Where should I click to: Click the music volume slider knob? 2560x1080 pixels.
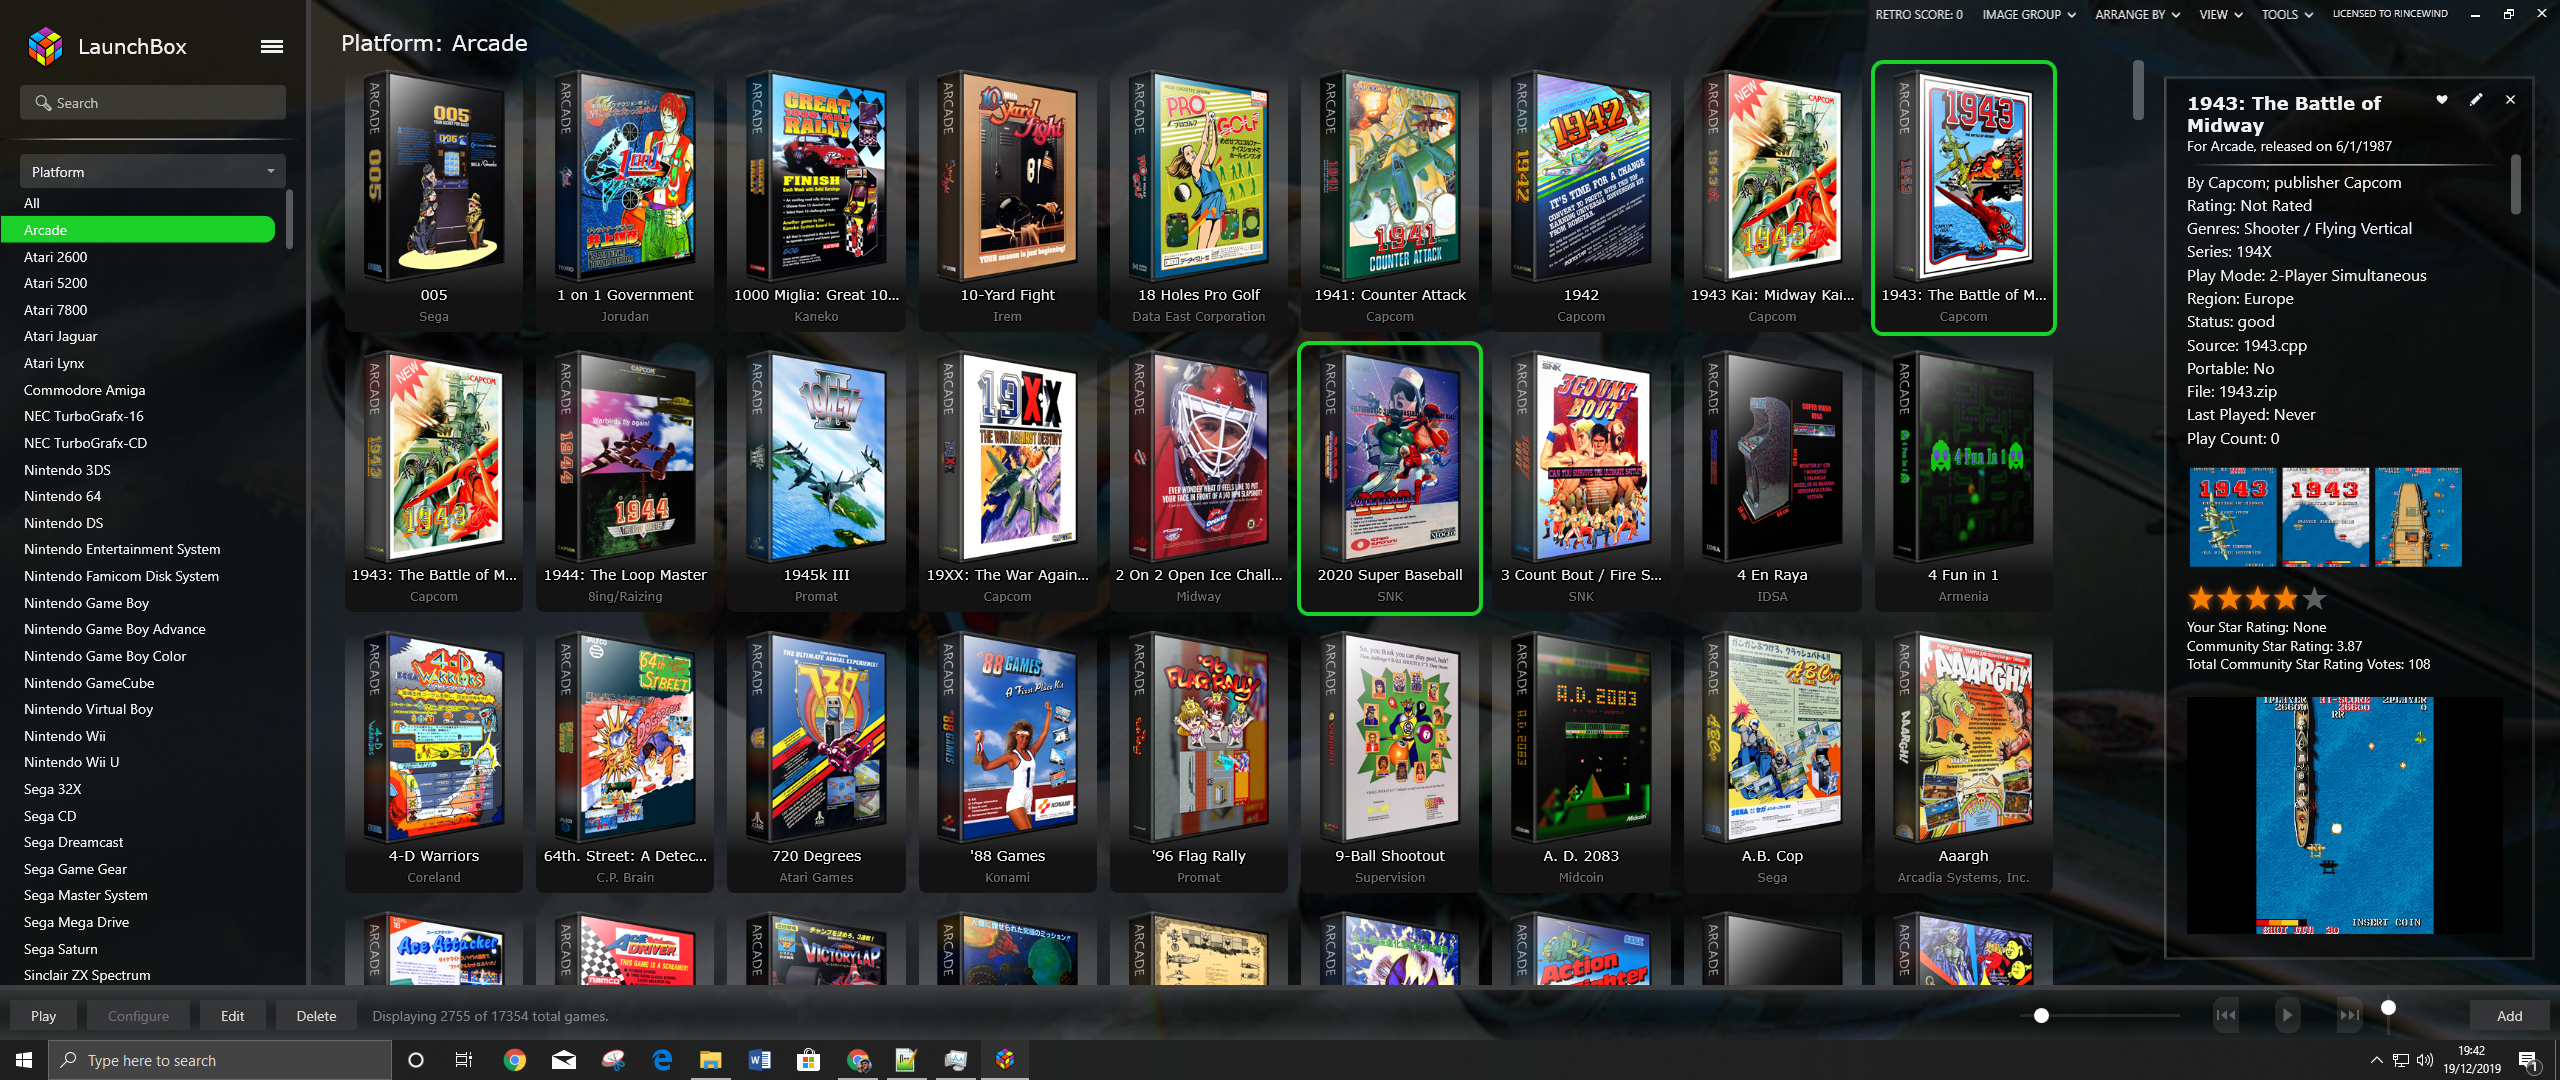point(2388,1008)
